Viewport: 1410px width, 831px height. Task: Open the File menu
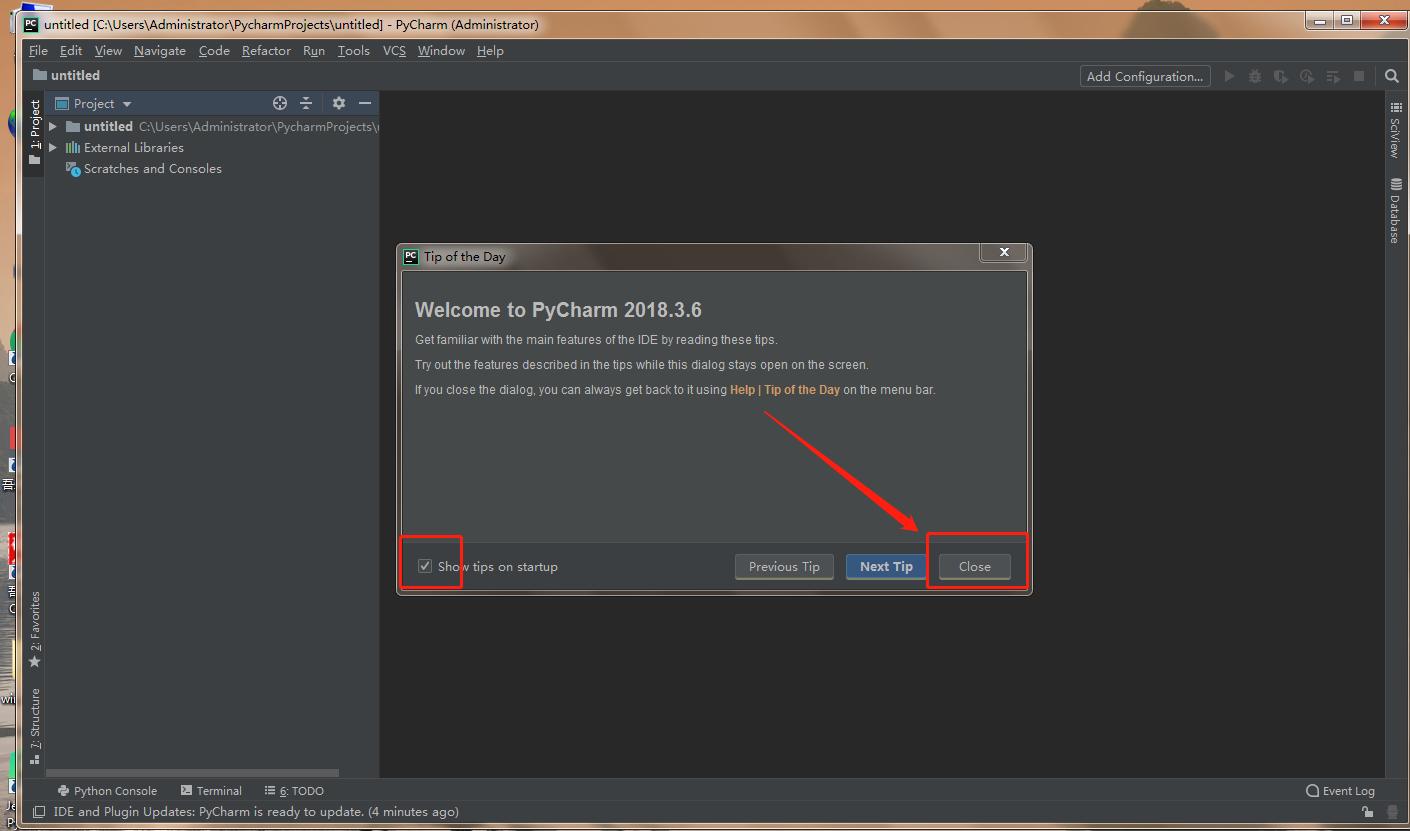point(38,50)
